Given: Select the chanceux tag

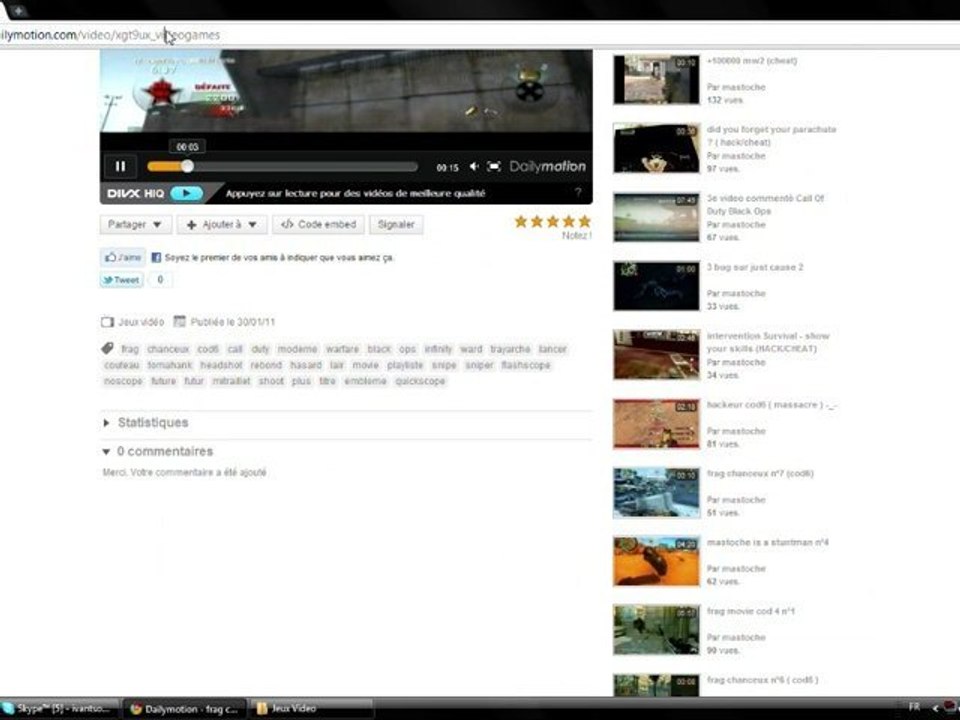Looking at the screenshot, I should (x=168, y=349).
